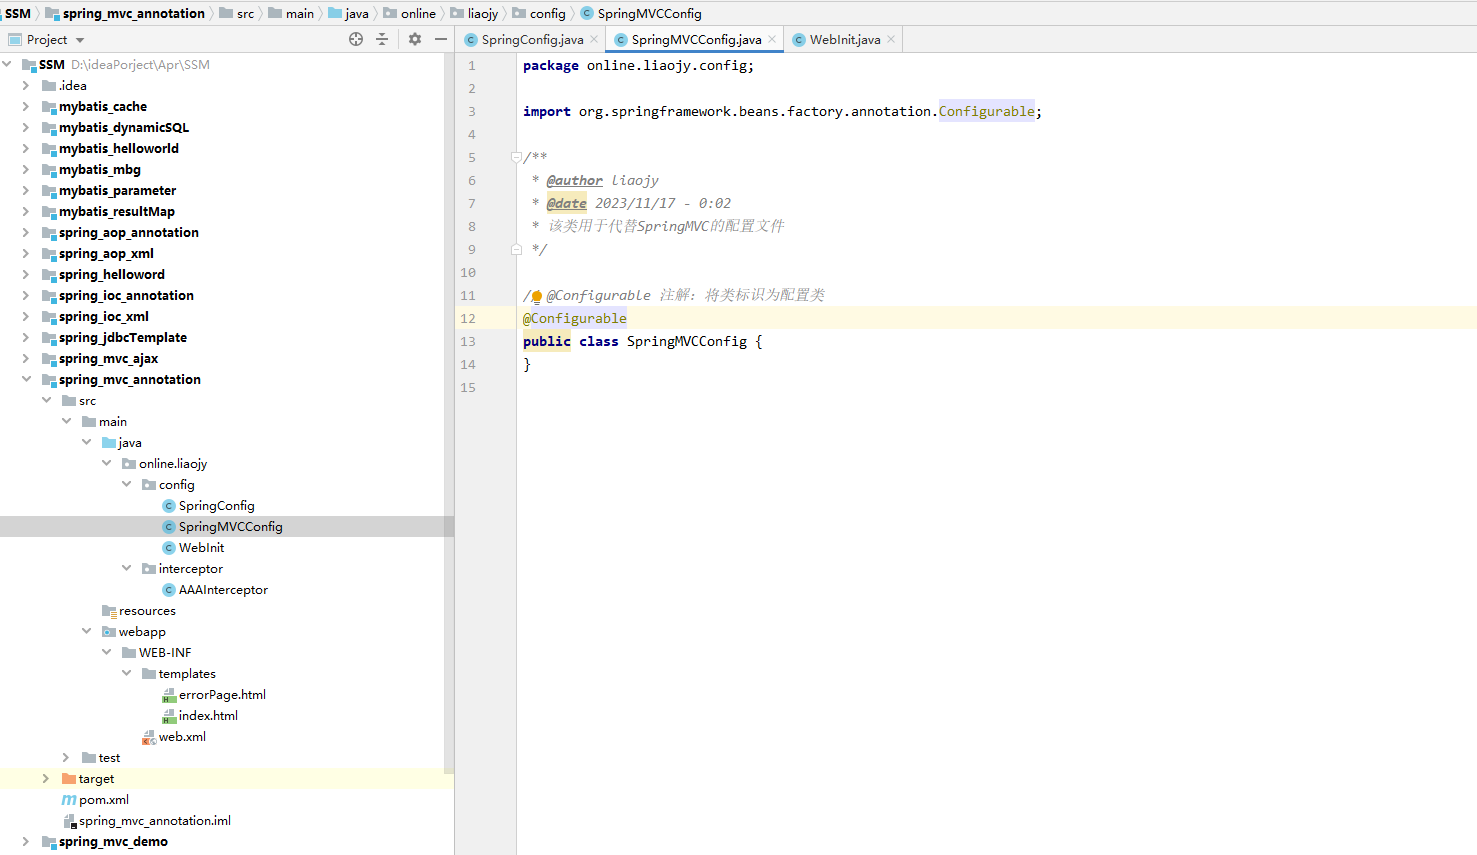Image resolution: width=1477 pixels, height=855 pixels.
Task: Collapse the config package
Action: click(126, 484)
